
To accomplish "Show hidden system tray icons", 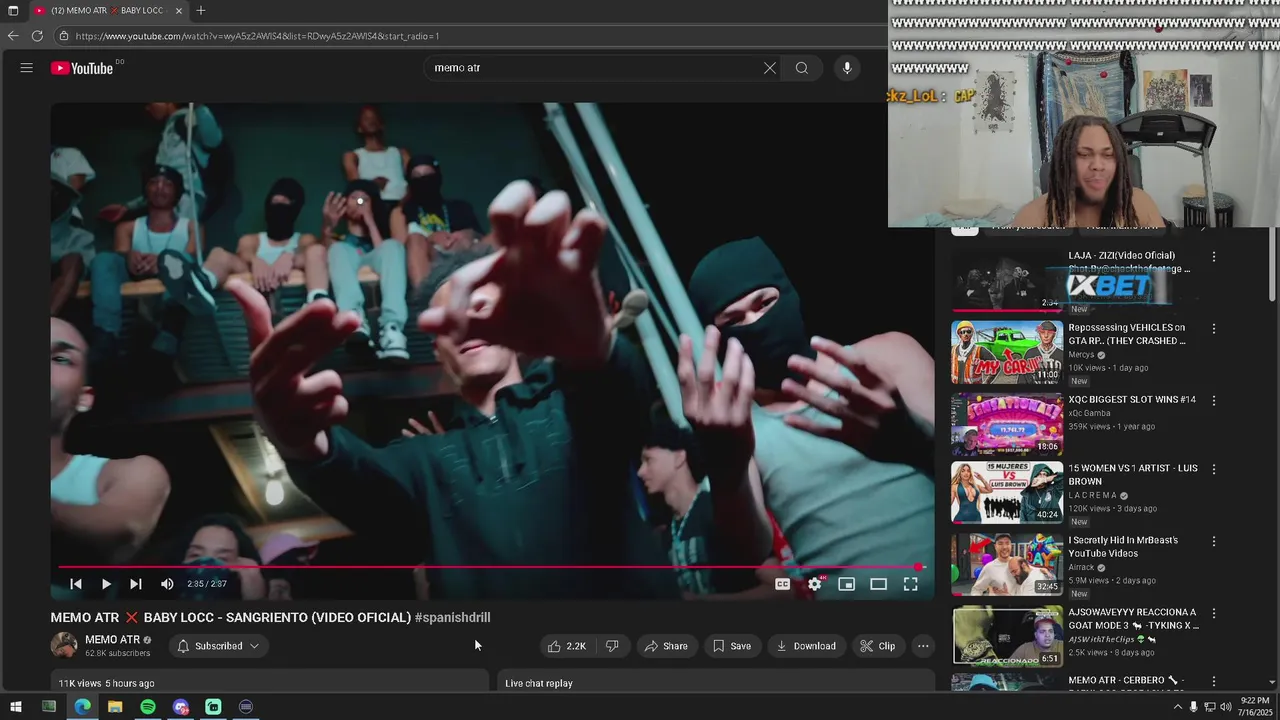I will tap(1177, 707).
